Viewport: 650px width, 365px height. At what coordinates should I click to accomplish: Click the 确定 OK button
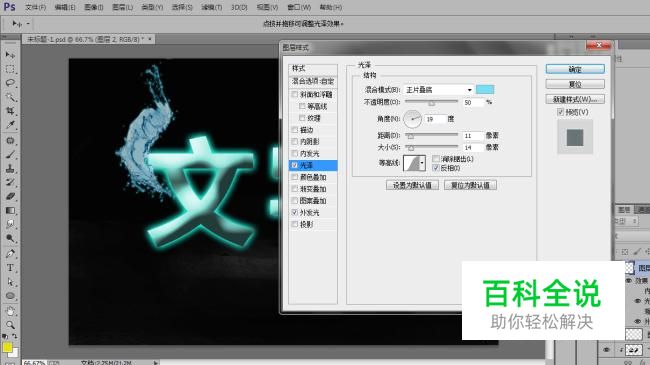[575, 69]
